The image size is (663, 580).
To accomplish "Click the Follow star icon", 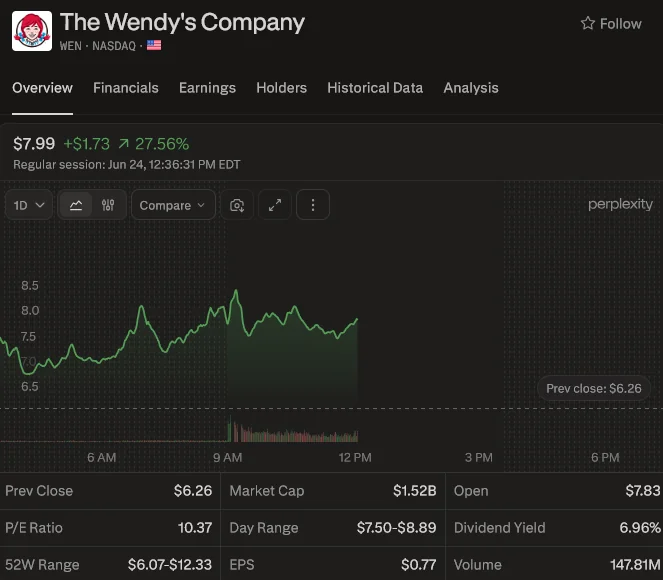I will (x=587, y=23).
